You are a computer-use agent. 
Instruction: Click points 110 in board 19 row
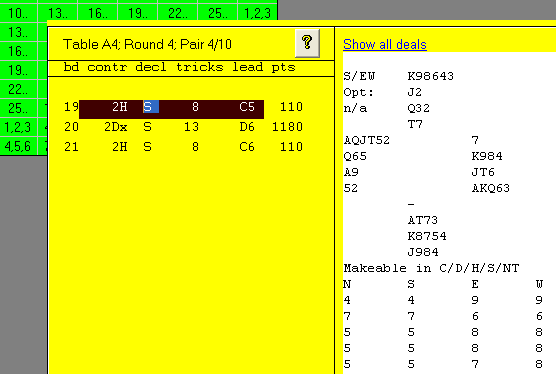[291, 107]
